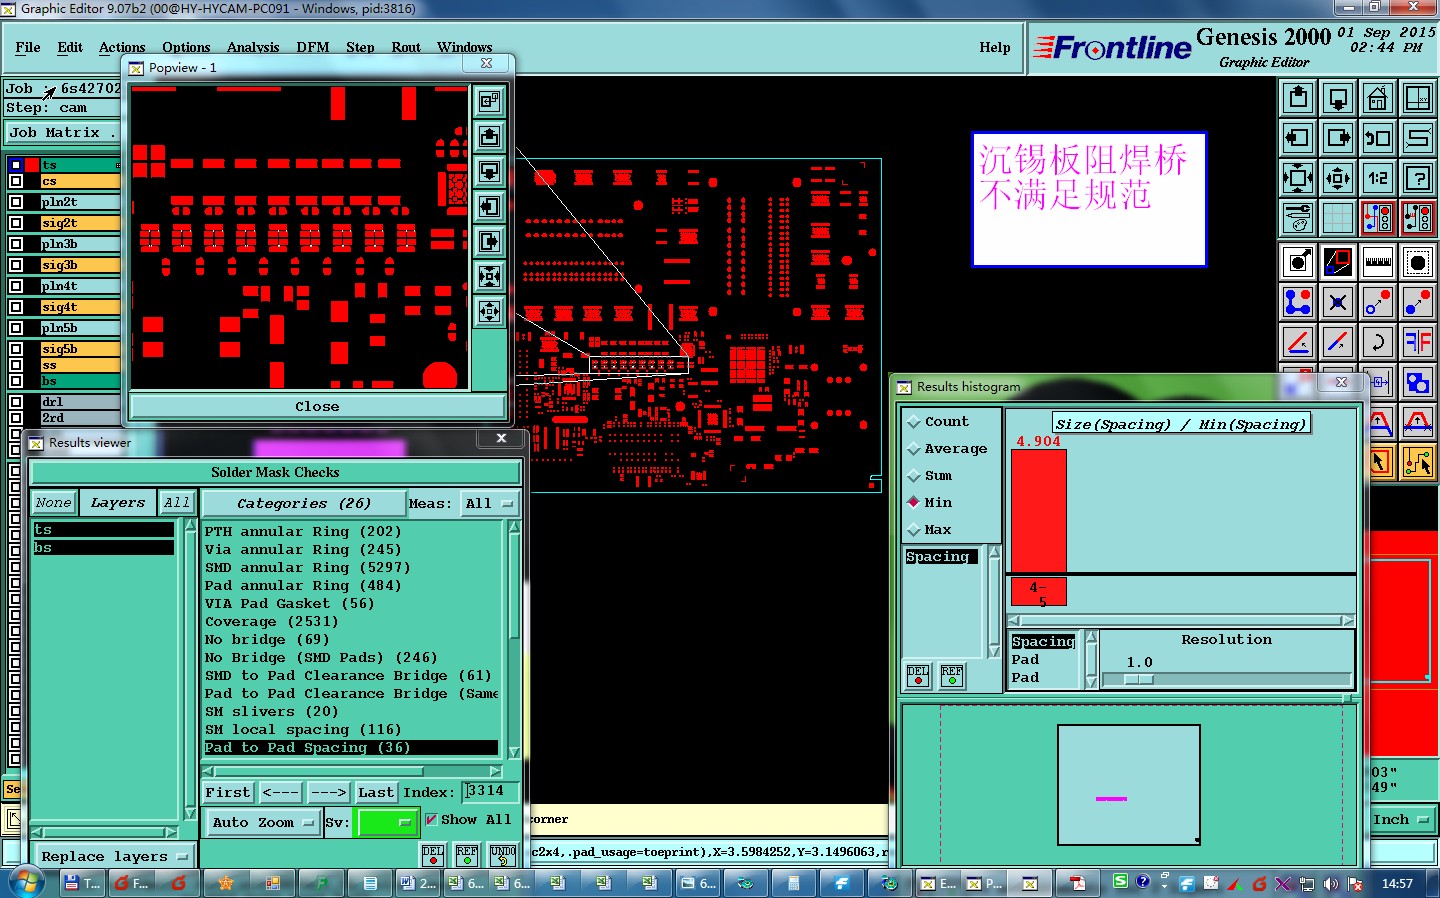Click the next arrow ---> button
The width and height of the screenshot is (1440, 898).
(x=328, y=793)
